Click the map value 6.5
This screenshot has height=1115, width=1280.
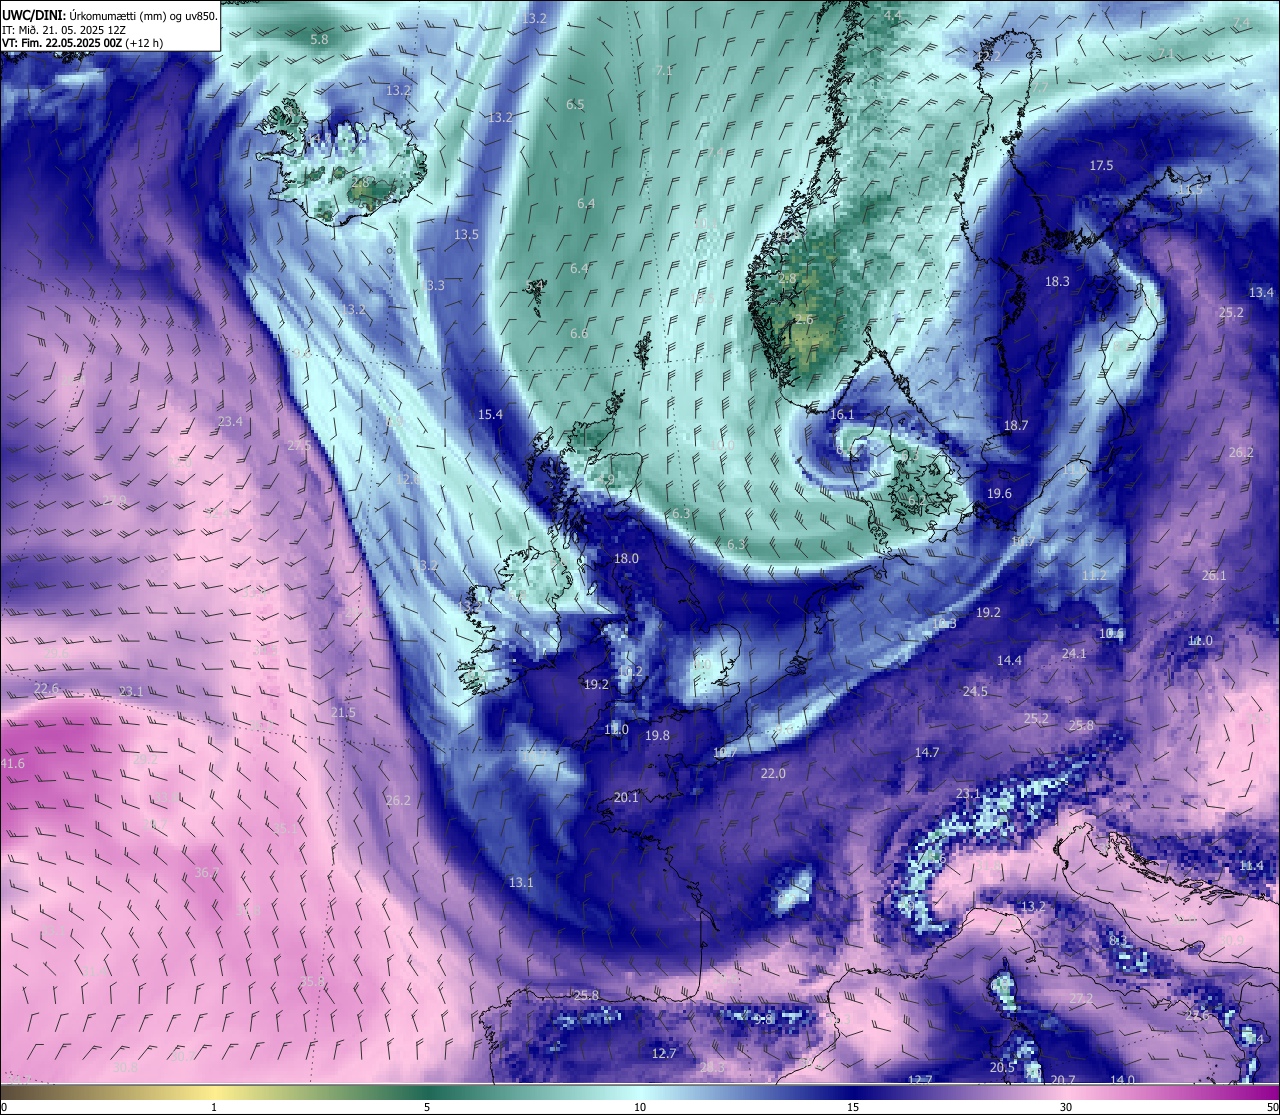[575, 104]
